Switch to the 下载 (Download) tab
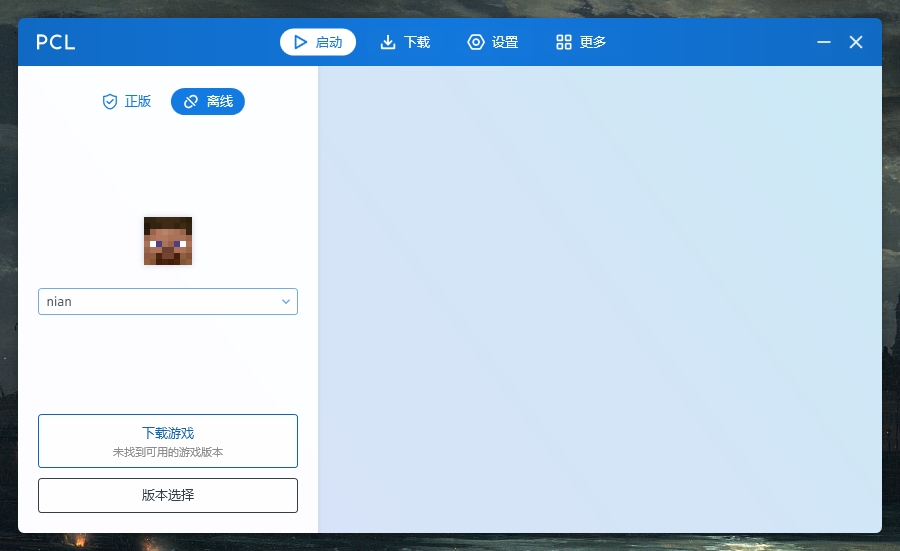Screen dimensions: 900x551 pyautogui.click(x=405, y=42)
